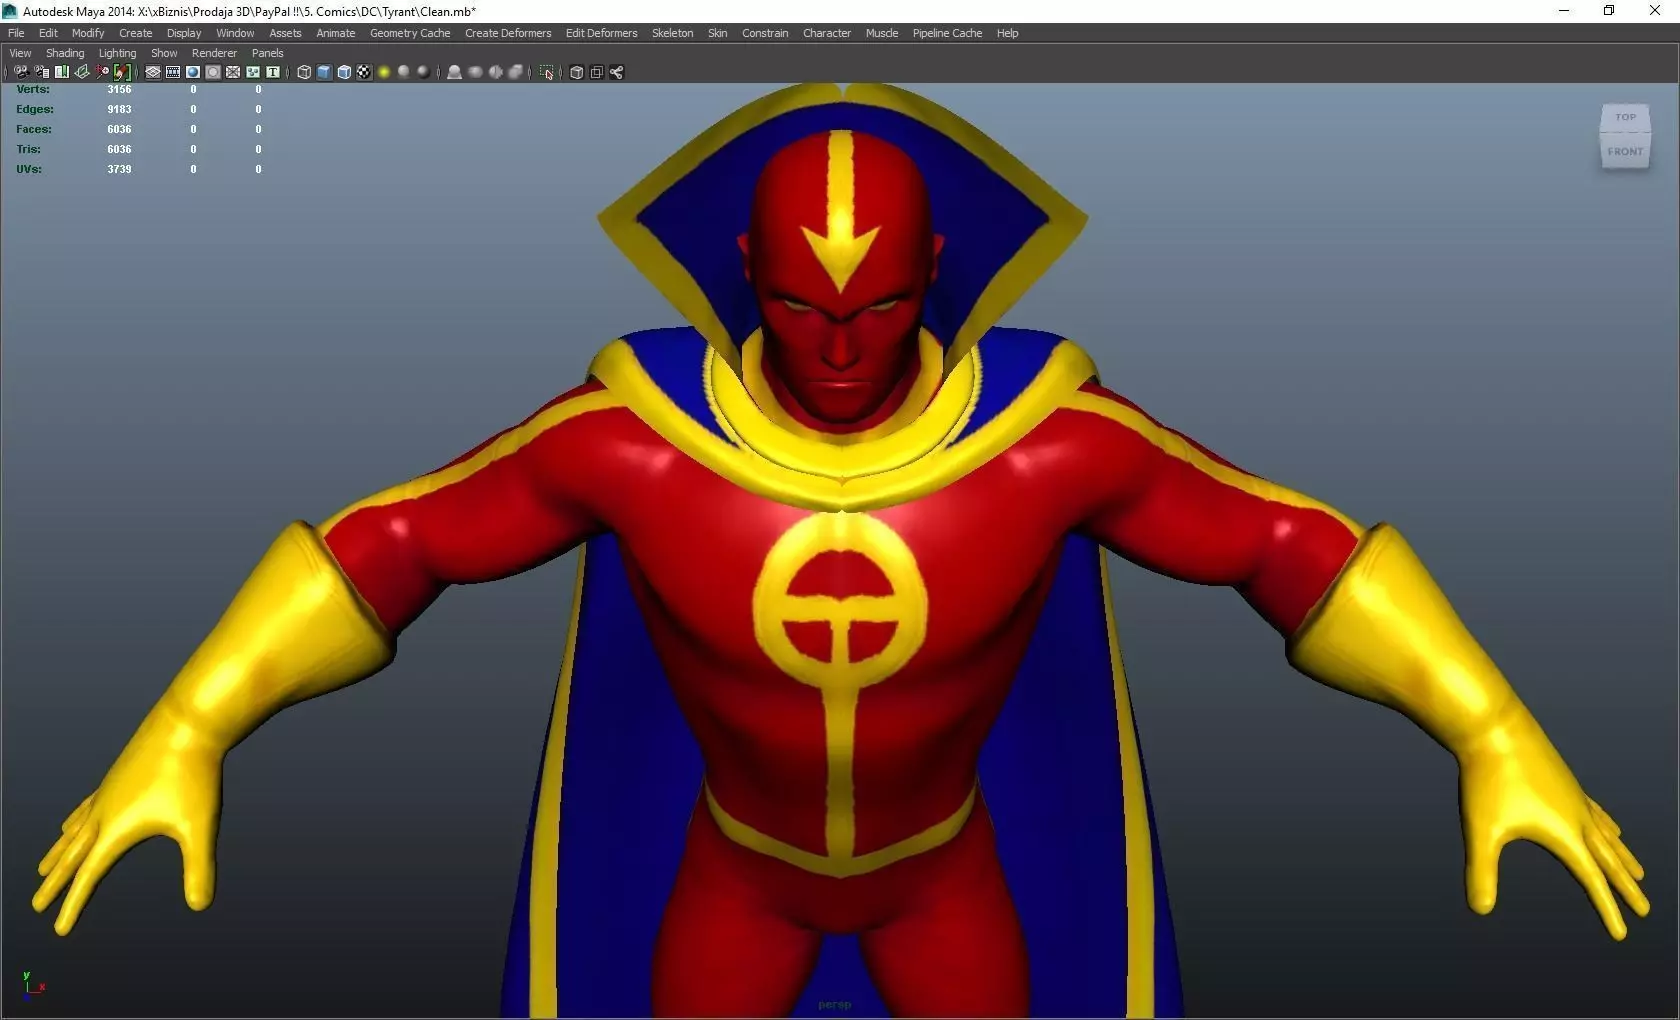The width and height of the screenshot is (1680, 1020).
Task: Toggle the Film Gate icon
Action: pos(173,72)
